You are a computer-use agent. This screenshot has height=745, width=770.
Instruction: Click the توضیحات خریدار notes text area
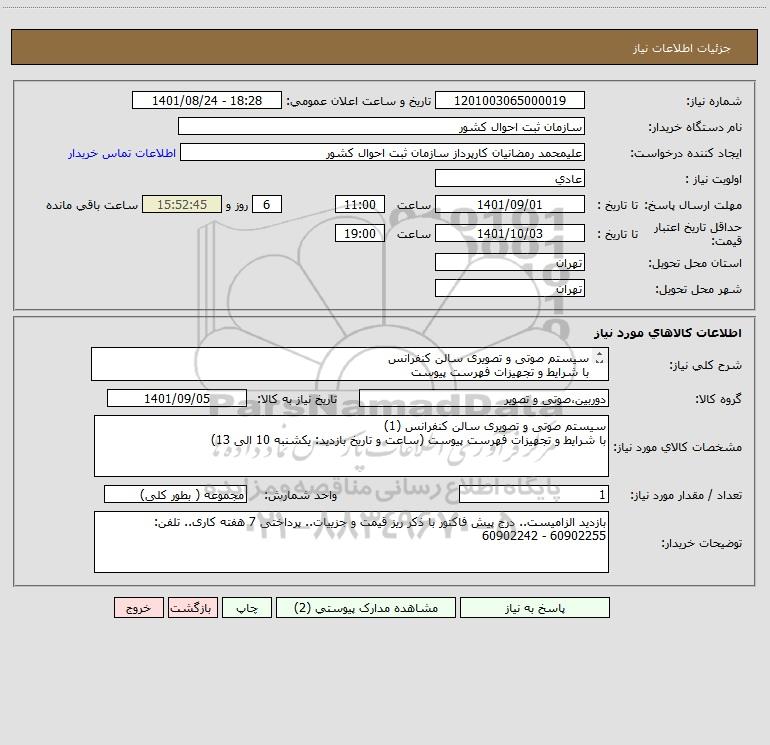pyautogui.click(x=351, y=542)
